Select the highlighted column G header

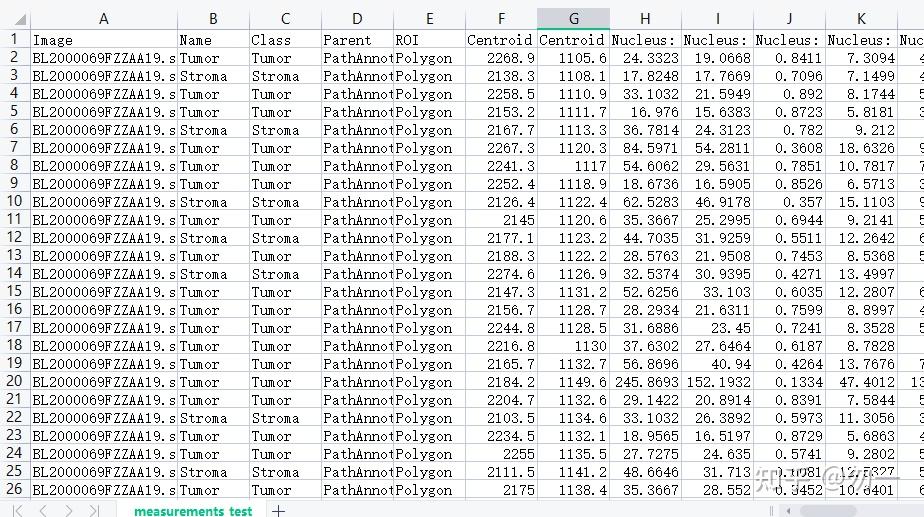point(573,19)
